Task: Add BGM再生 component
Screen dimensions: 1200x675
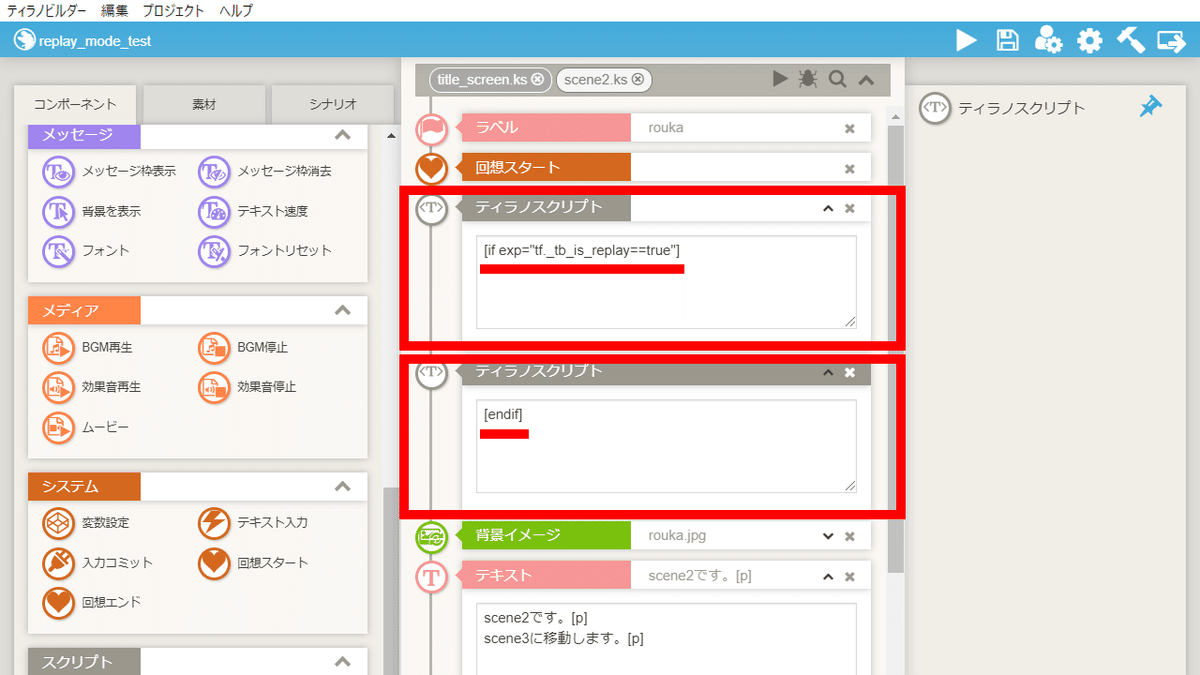Action: click(88, 347)
